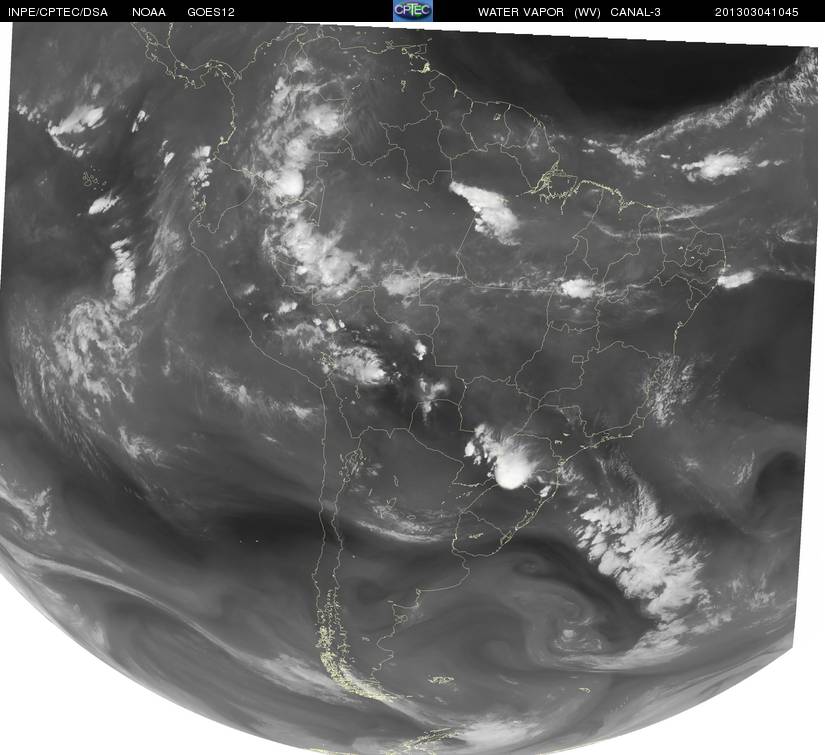Click the CPTEC logo in header

tap(413, 11)
